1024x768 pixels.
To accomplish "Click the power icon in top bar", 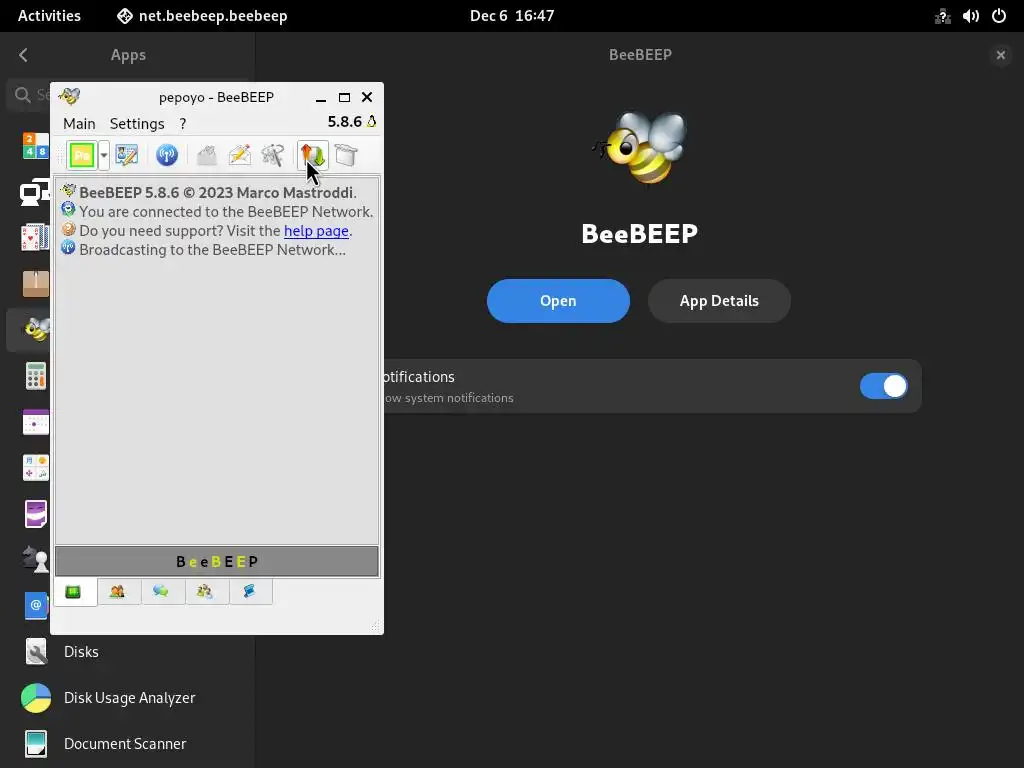I will [999, 16].
